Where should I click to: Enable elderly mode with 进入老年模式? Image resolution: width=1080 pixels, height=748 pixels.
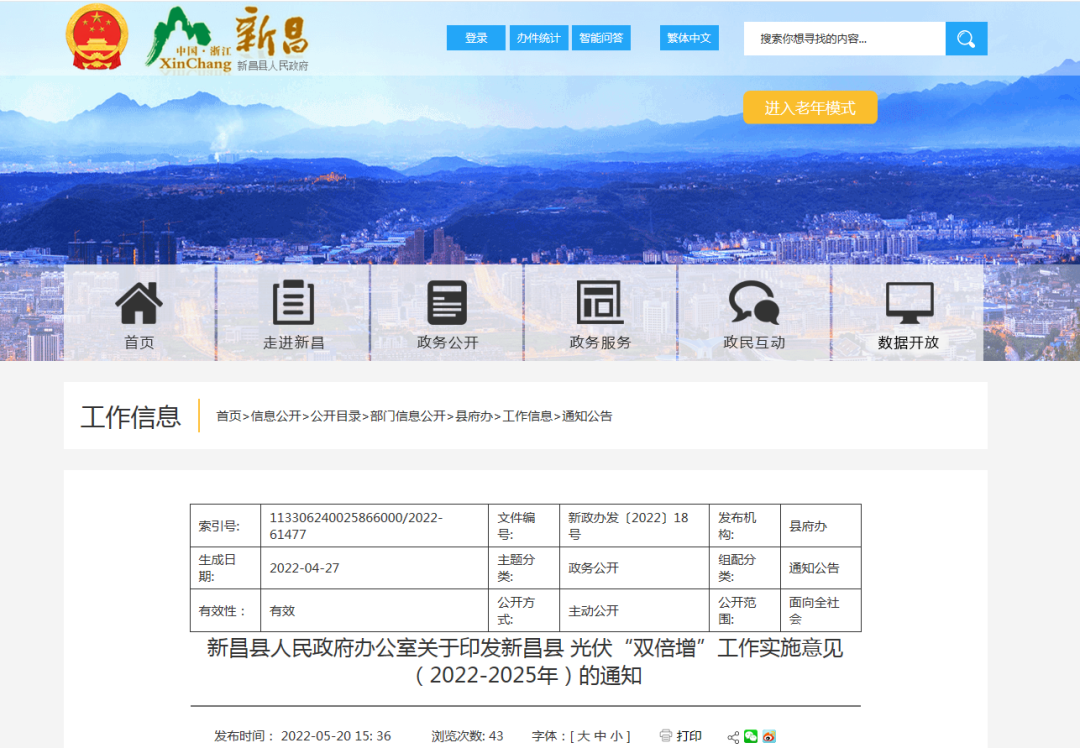click(810, 108)
